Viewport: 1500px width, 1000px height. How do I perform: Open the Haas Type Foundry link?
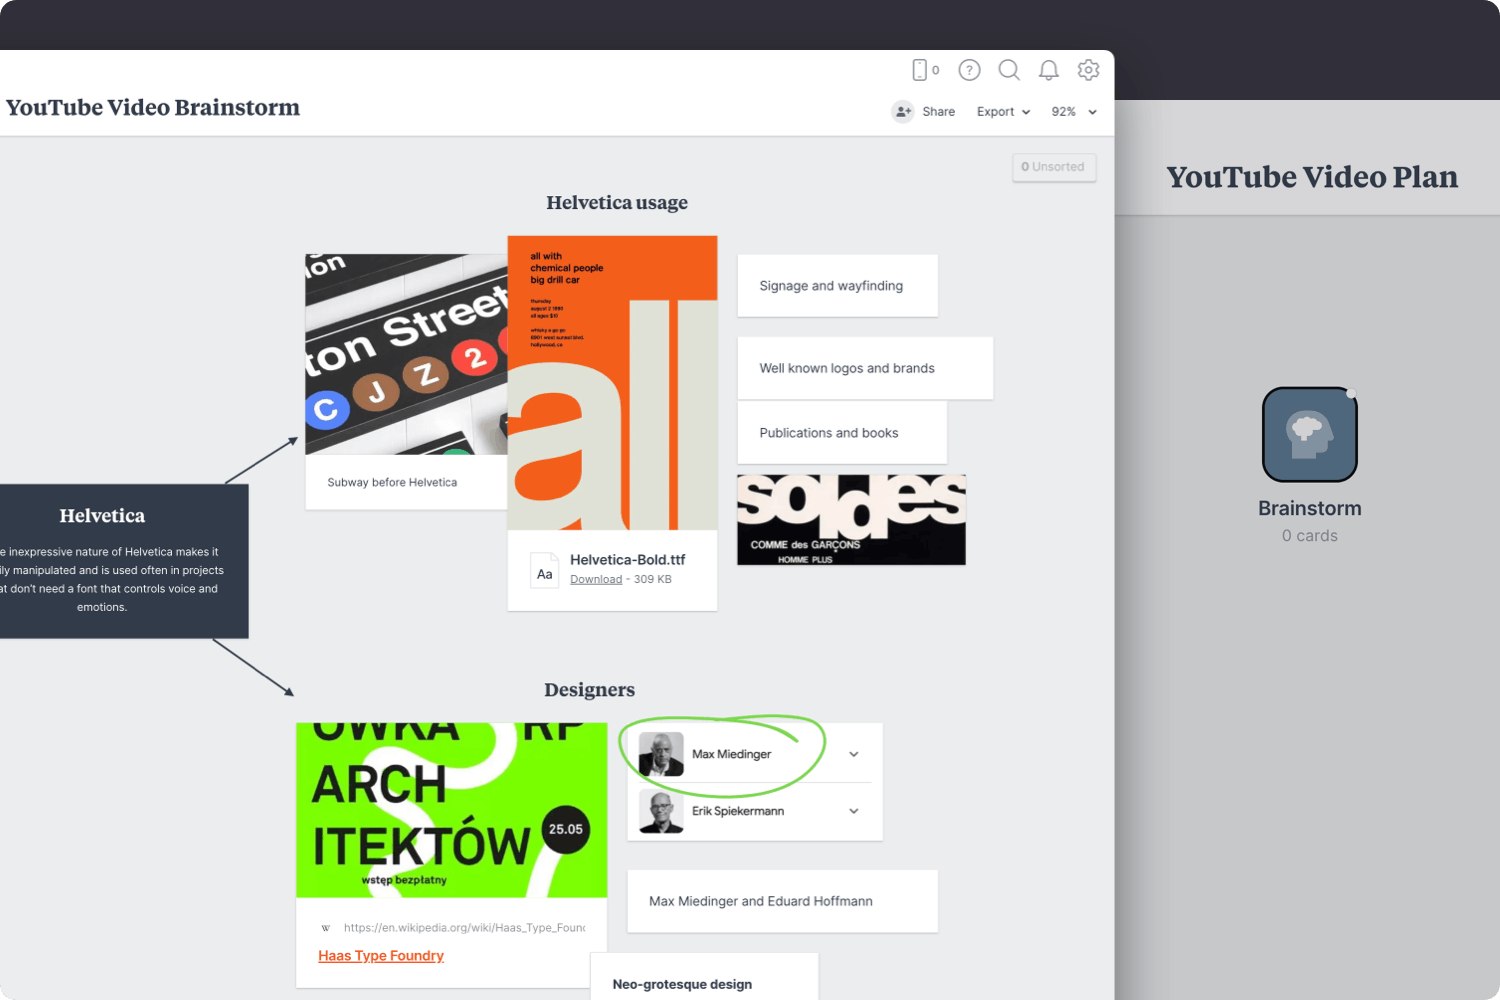[x=381, y=956]
